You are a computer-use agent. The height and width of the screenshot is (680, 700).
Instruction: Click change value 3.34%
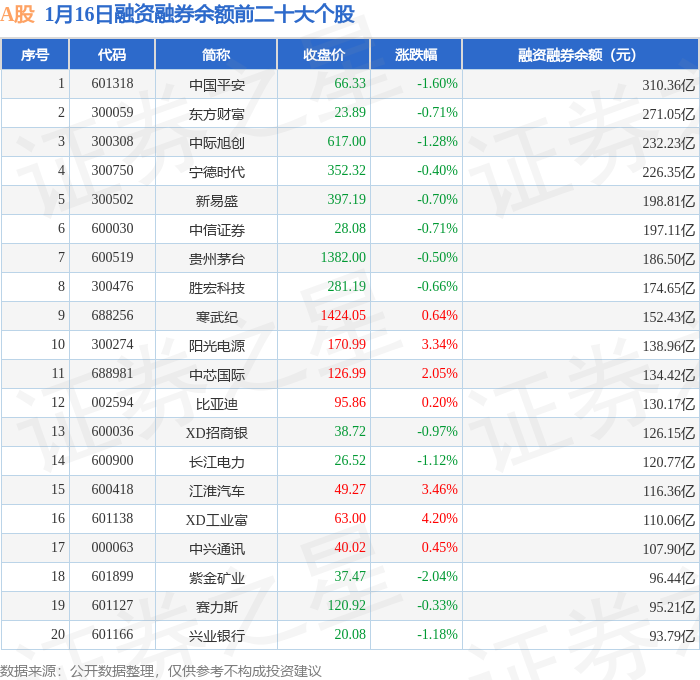pos(439,345)
